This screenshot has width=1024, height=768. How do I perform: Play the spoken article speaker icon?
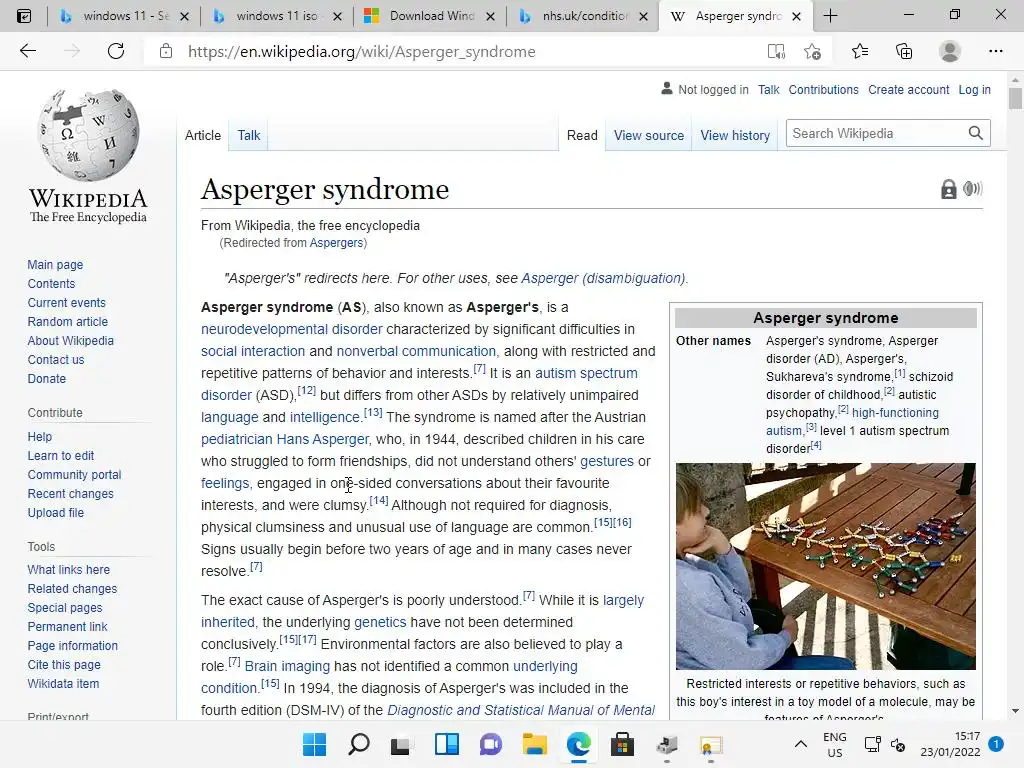[972, 189]
